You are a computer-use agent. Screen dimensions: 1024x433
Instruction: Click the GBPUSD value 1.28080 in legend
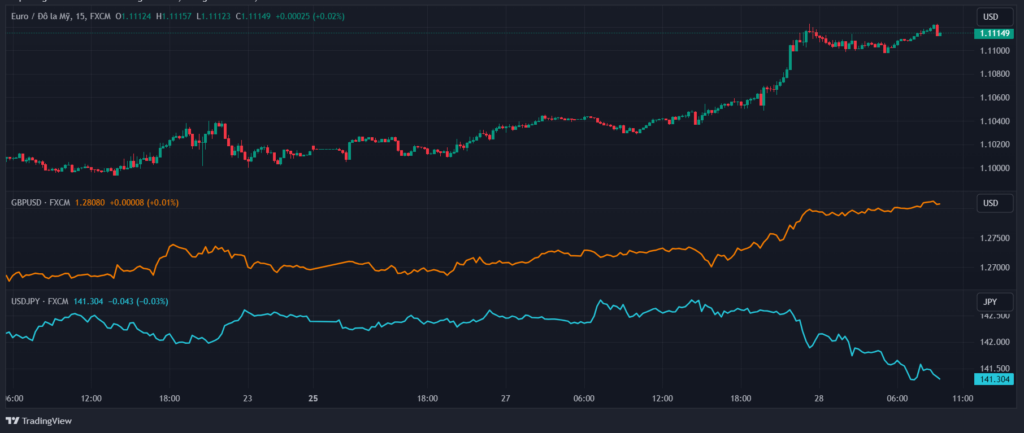[92, 203]
